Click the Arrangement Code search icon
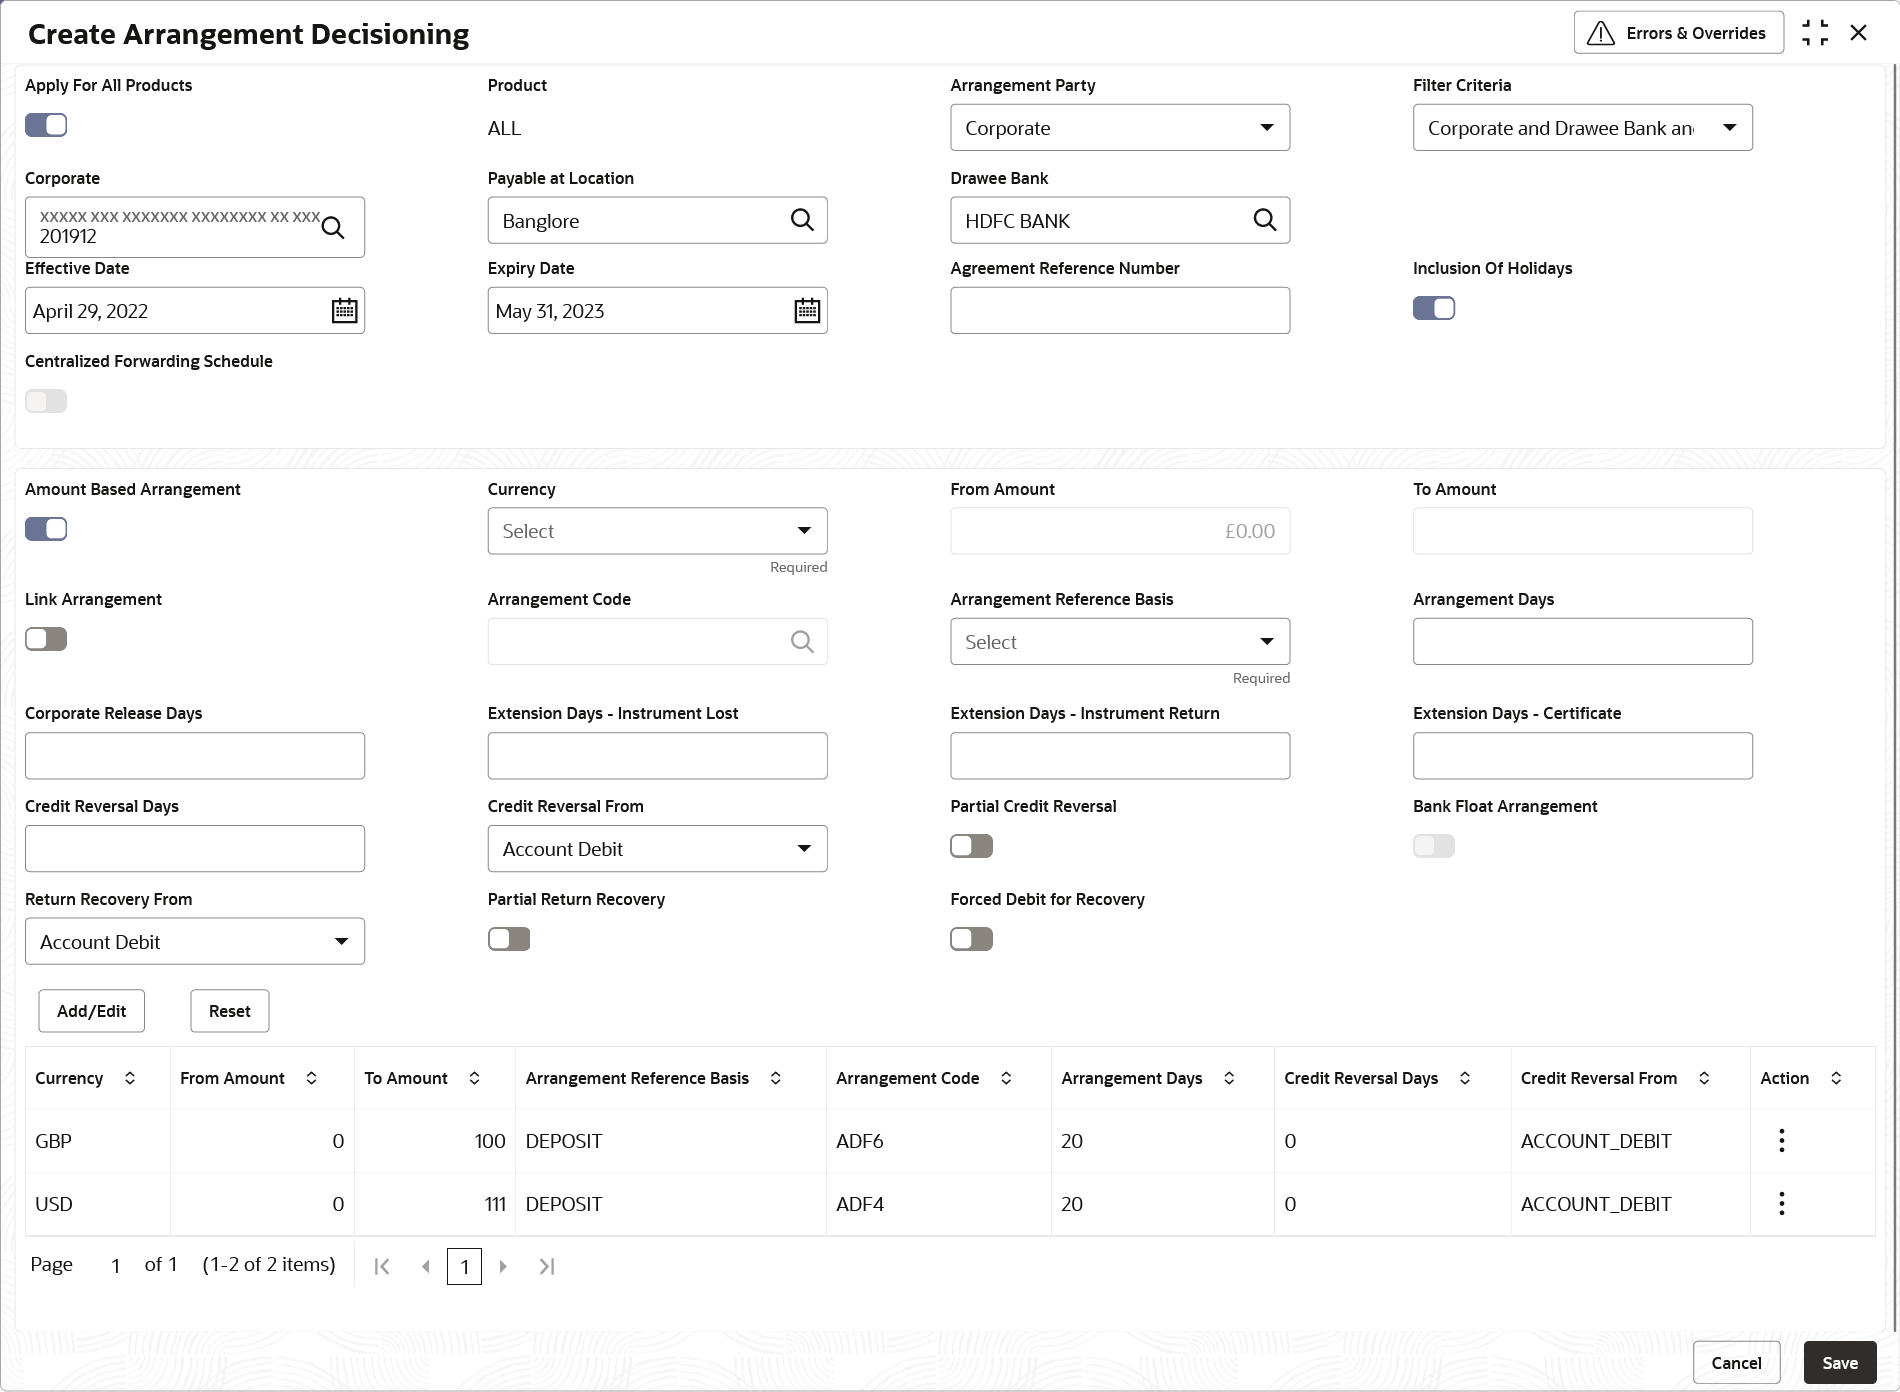This screenshot has height=1392, width=1900. (x=802, y=642)
